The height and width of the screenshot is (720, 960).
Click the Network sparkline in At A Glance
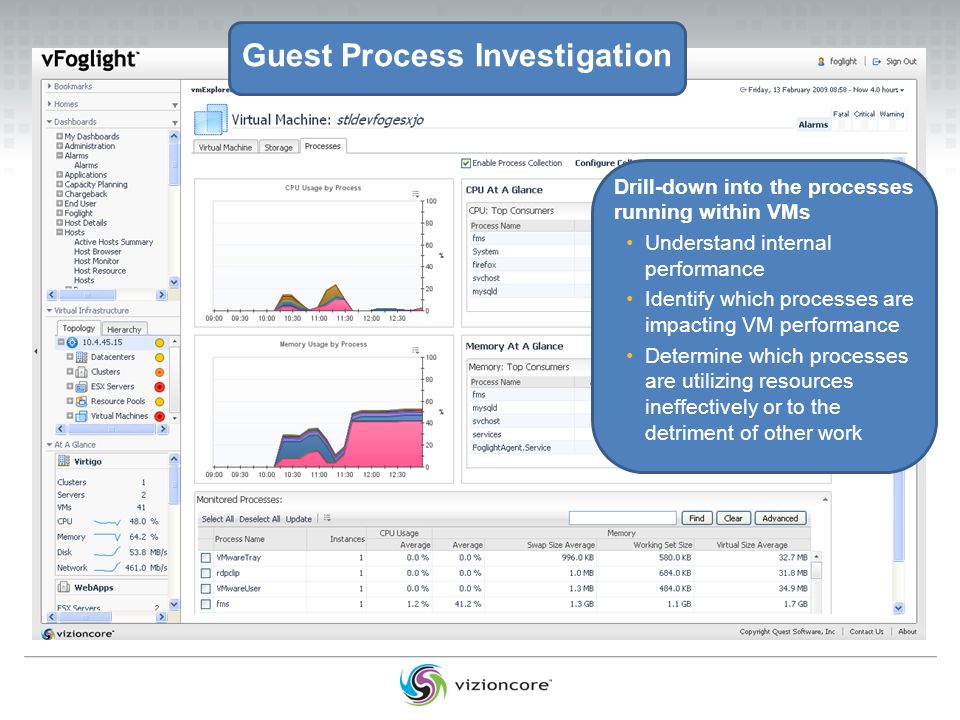click(107, 567)
